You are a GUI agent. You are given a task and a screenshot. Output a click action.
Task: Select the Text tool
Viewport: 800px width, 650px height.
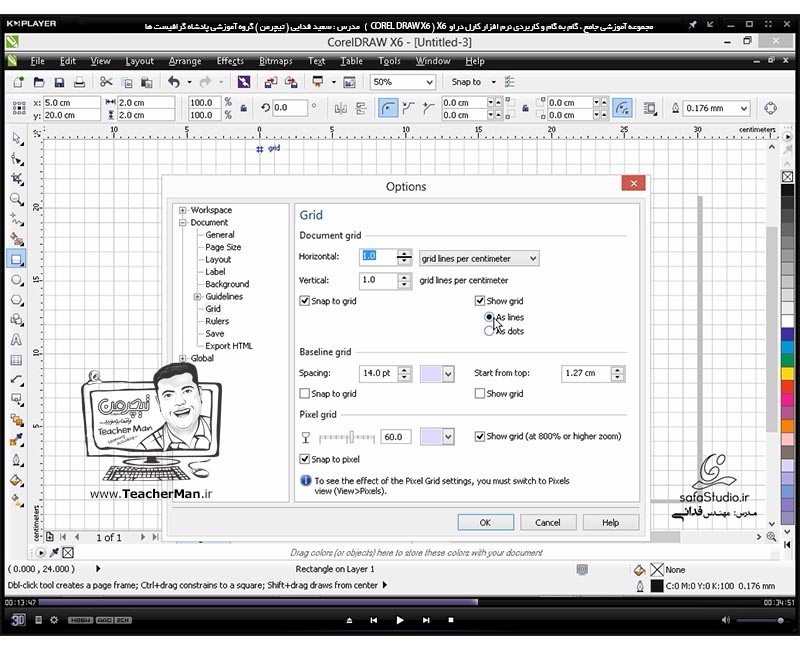[17, 340]
